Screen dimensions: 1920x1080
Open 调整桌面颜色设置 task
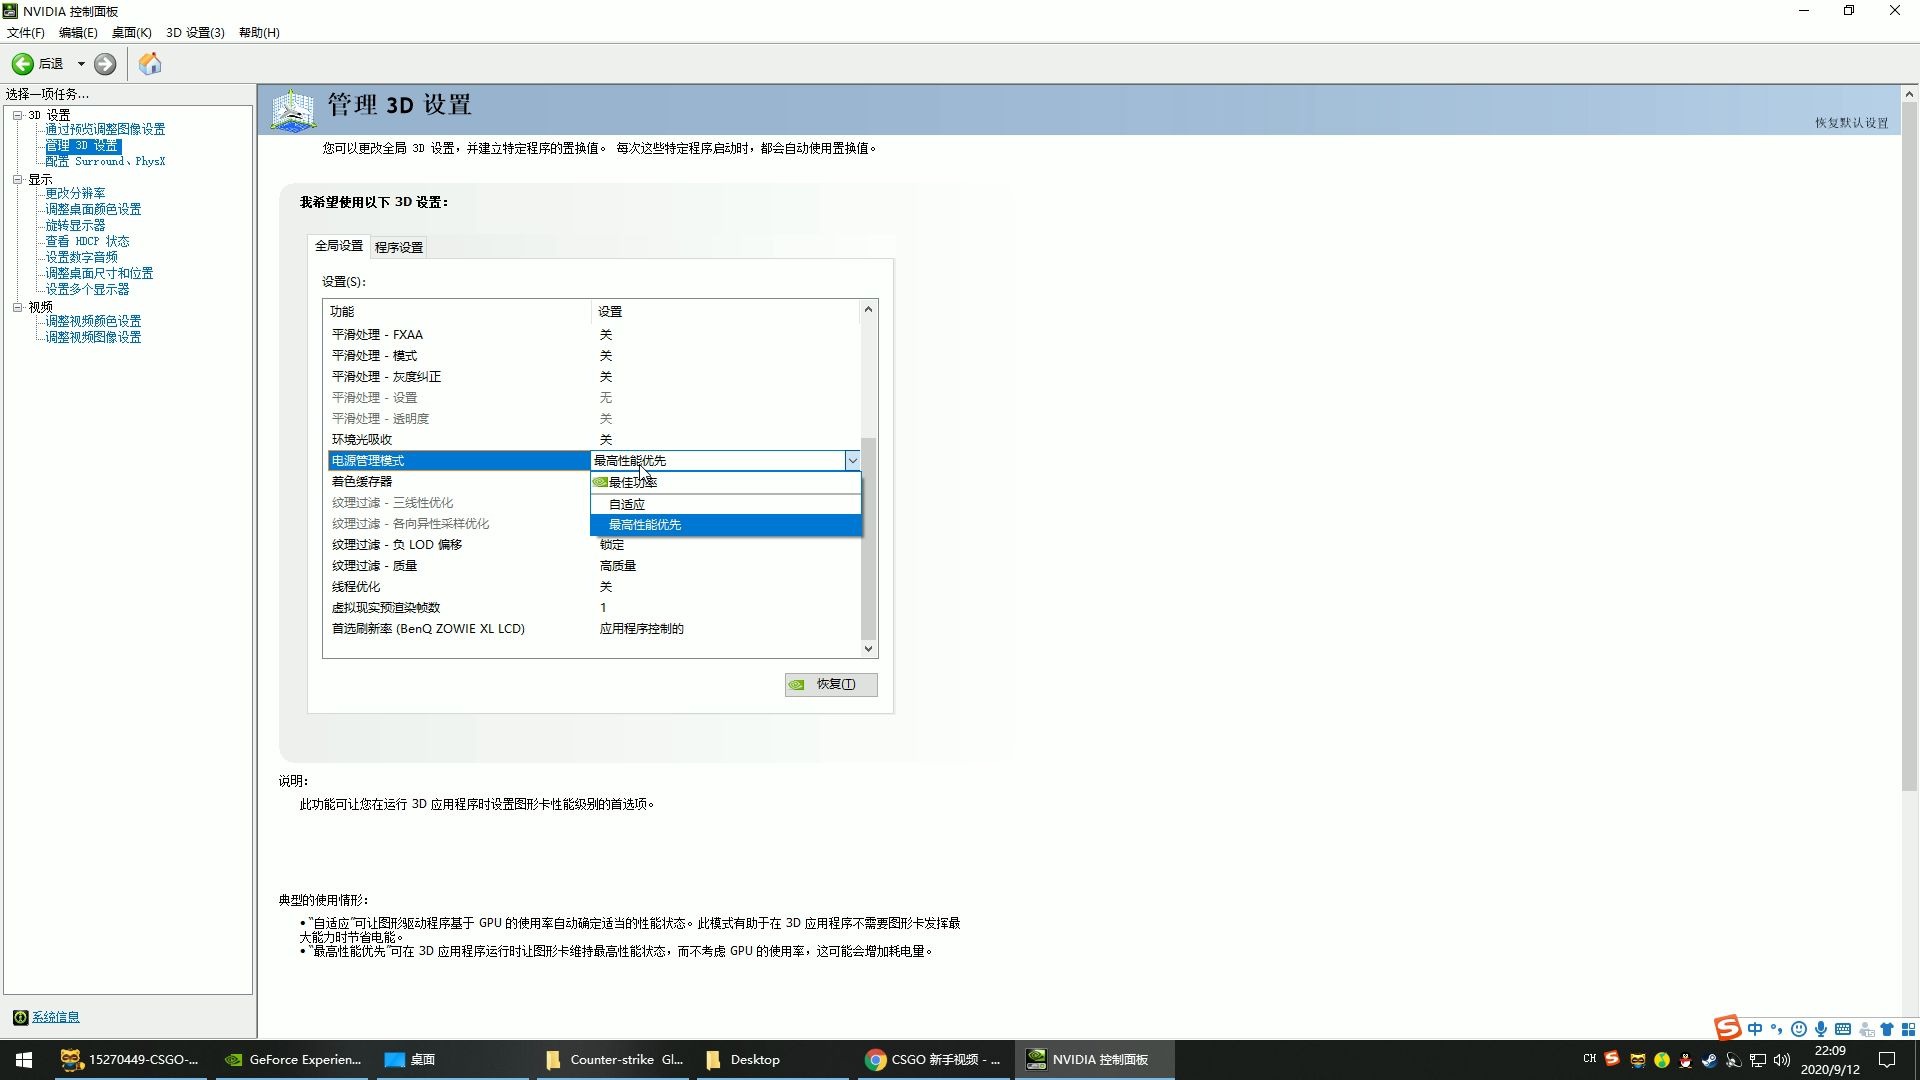point(93,209)
